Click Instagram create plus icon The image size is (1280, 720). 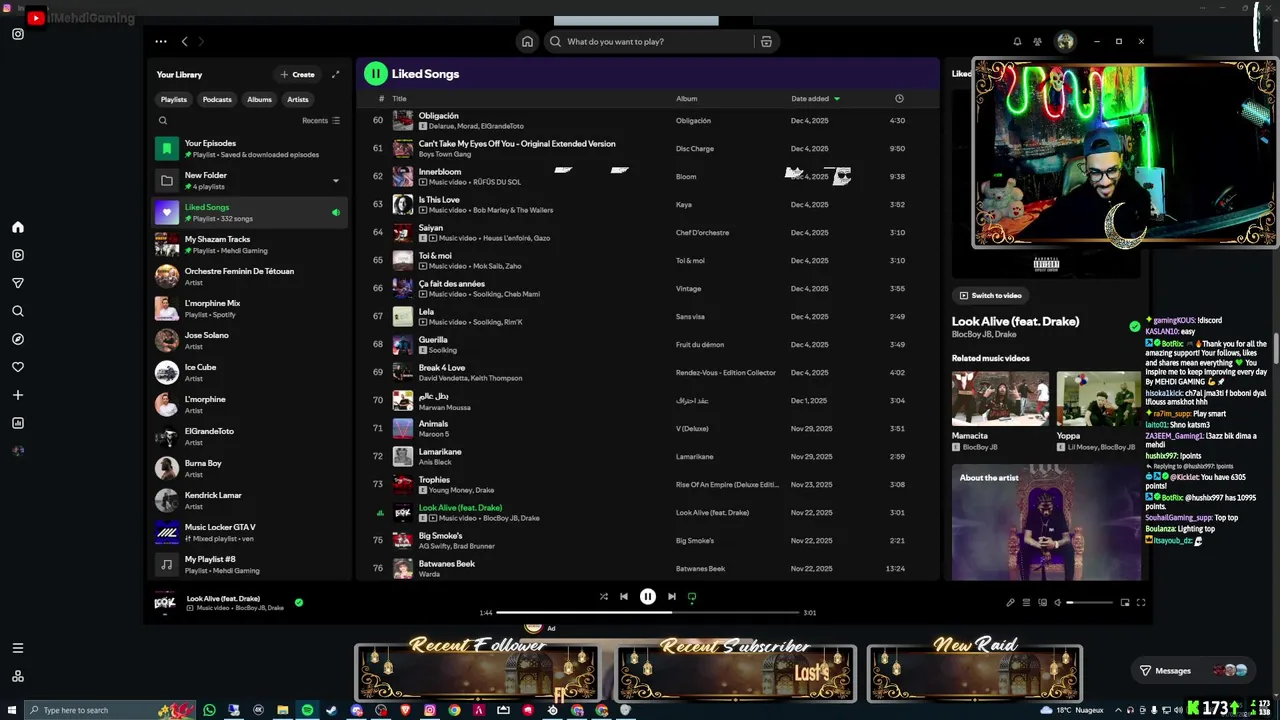pyautogui.click(x=18, y=395)
